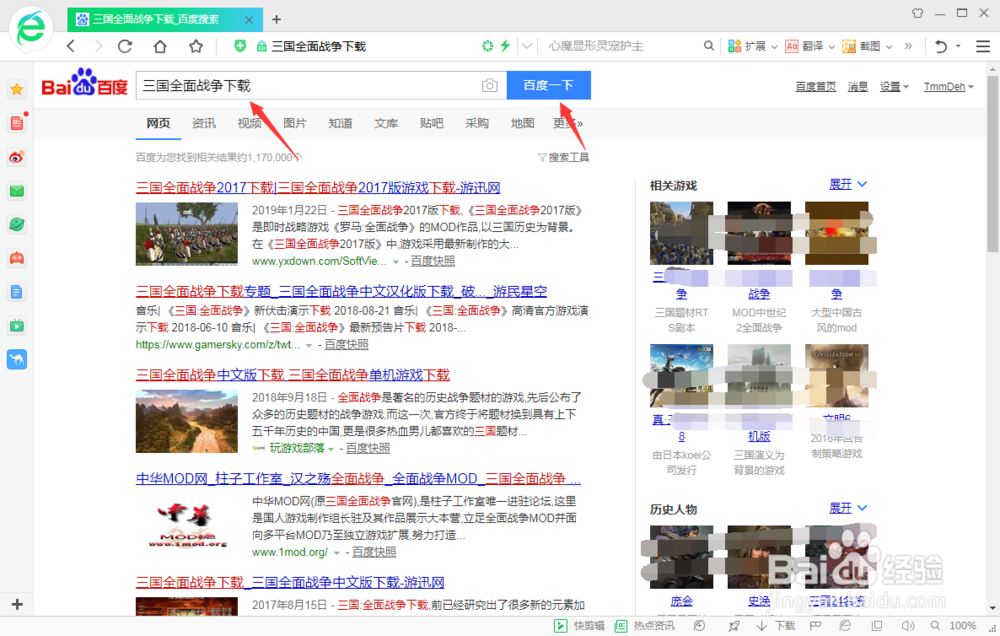Switch to the 图片 search tab

pyautogui.click(x=295, y=123)
